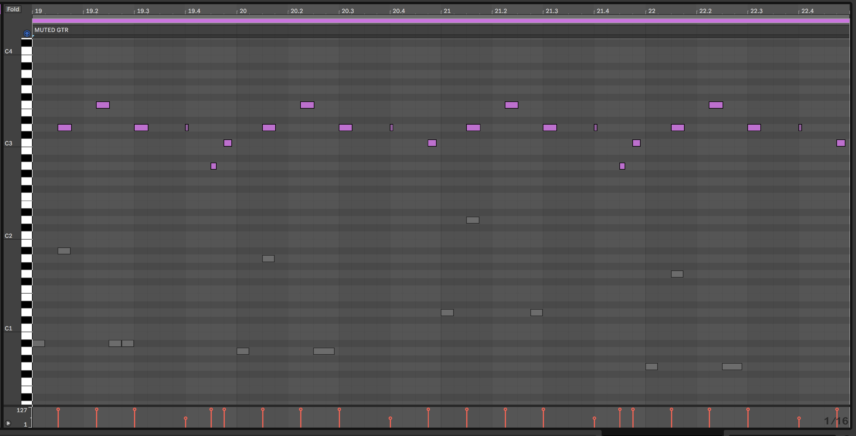Select the MUTED GTR clip label
Viewport: 856px width, 436px height.
point(52,30)
